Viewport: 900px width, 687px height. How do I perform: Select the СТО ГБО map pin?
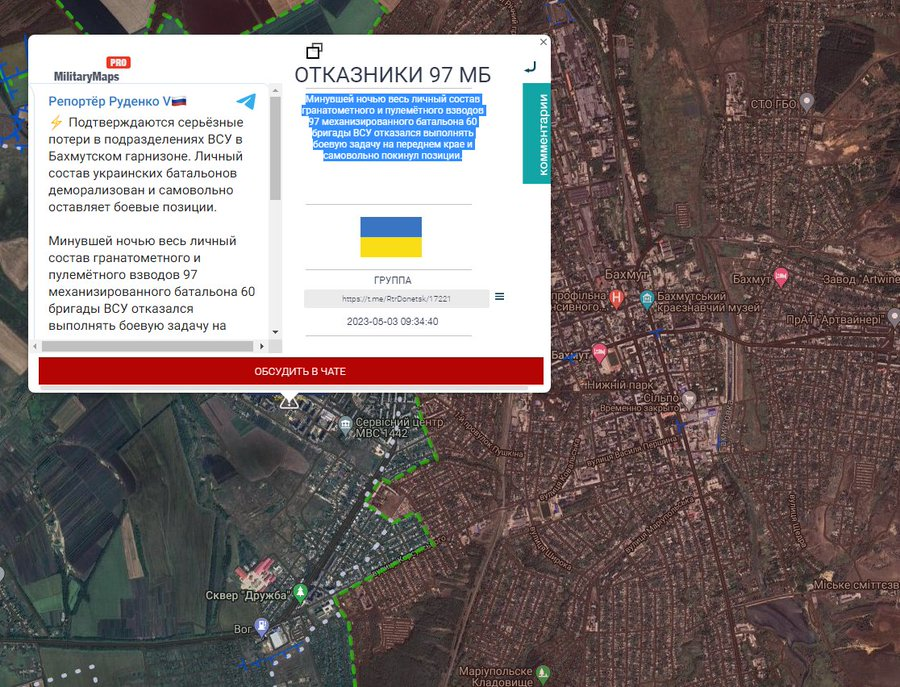click(807, 99)
